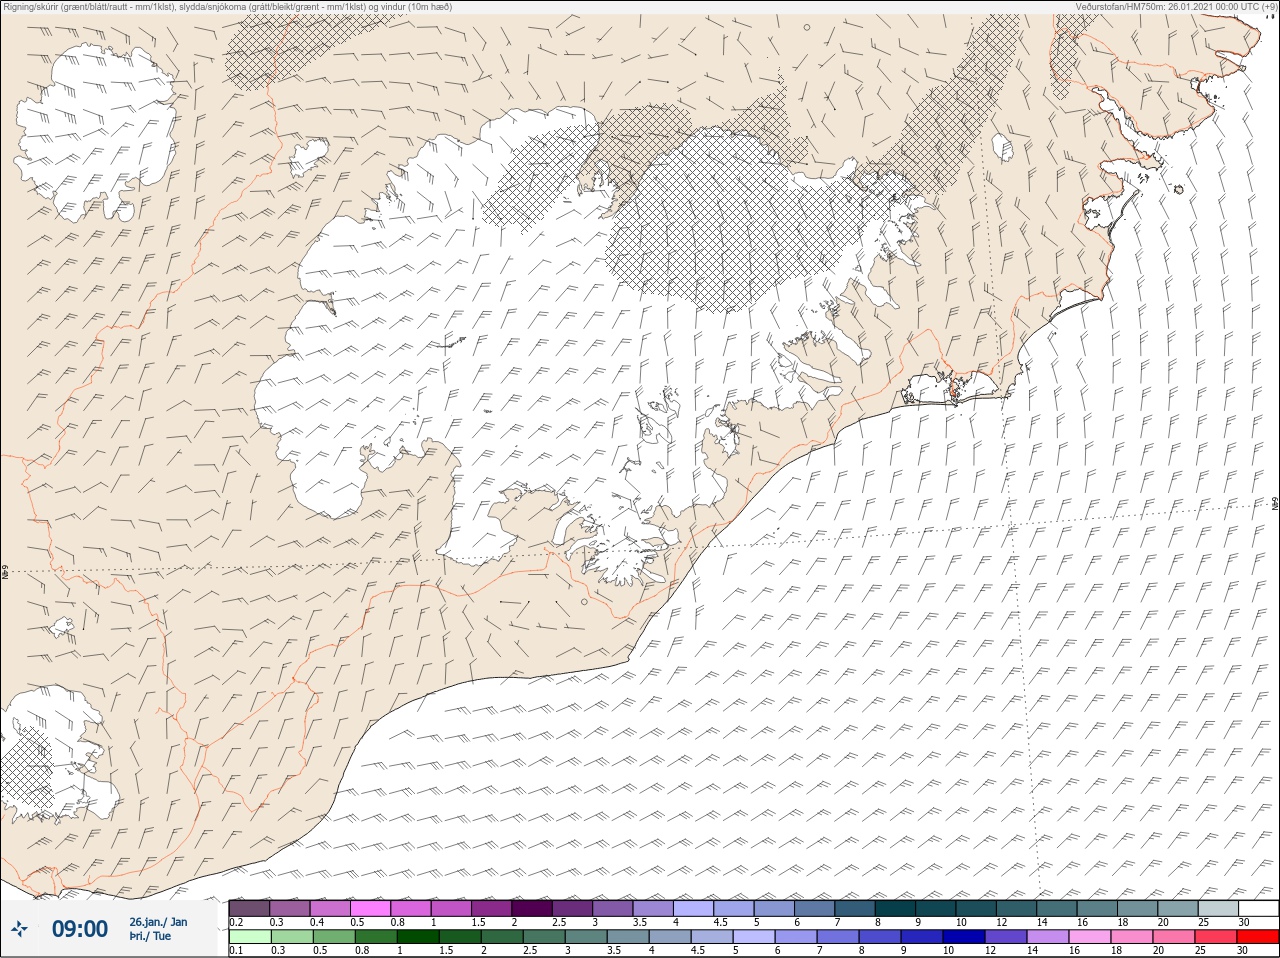Viewport: 1280px width, 958px height.
Task: Select bright pink upper swatch between 0.5 and 0.8
Action: click(x=371, y=908)
